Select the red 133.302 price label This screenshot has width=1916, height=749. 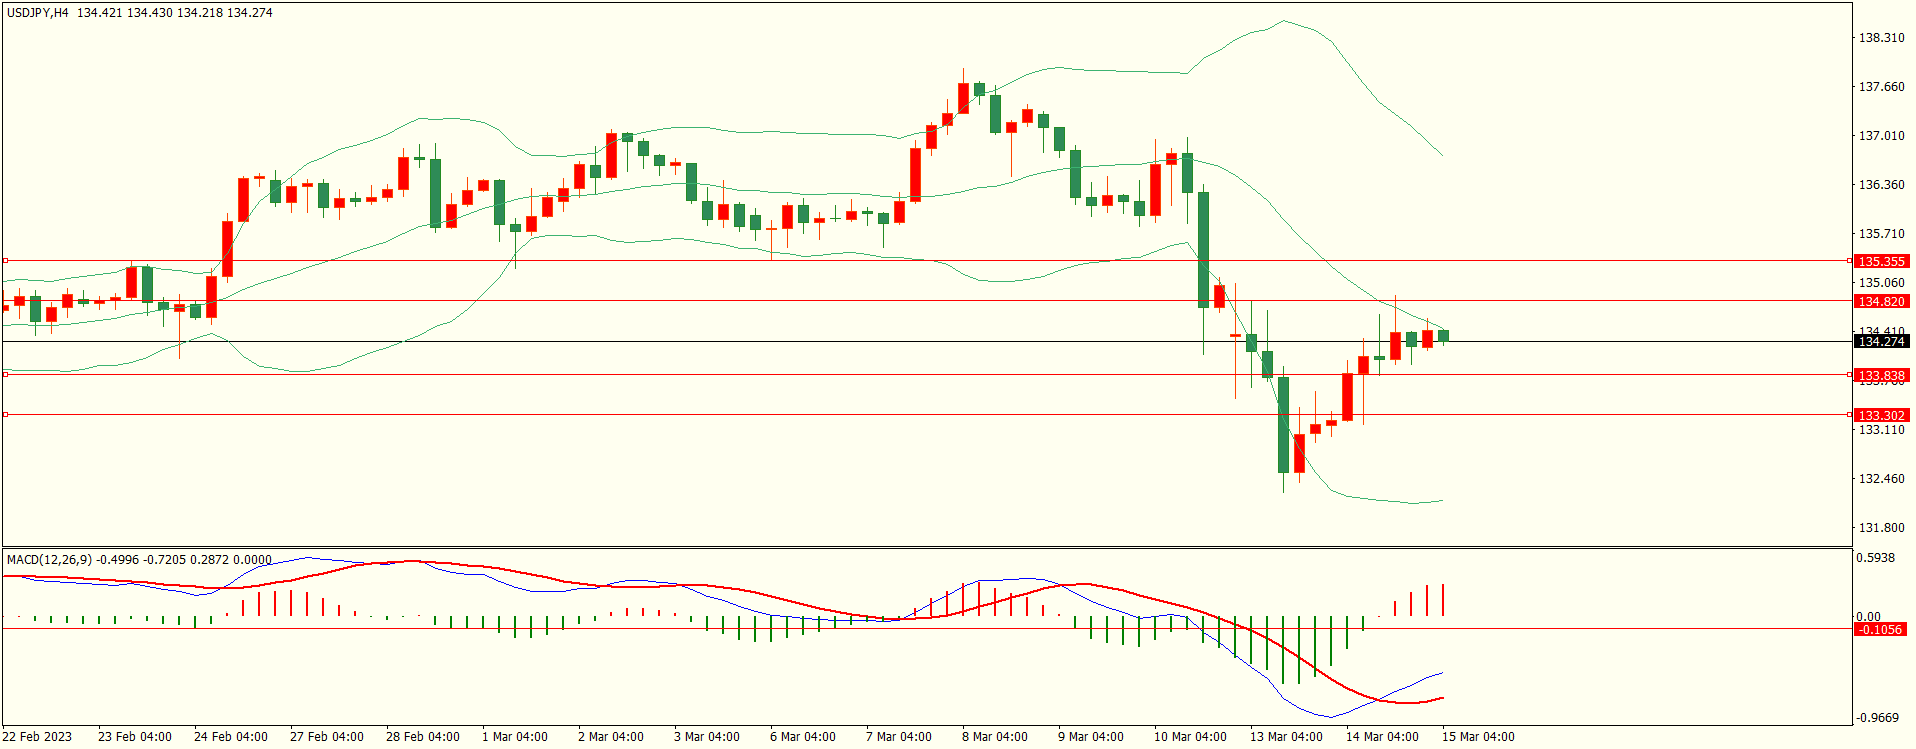point(1881,415)
